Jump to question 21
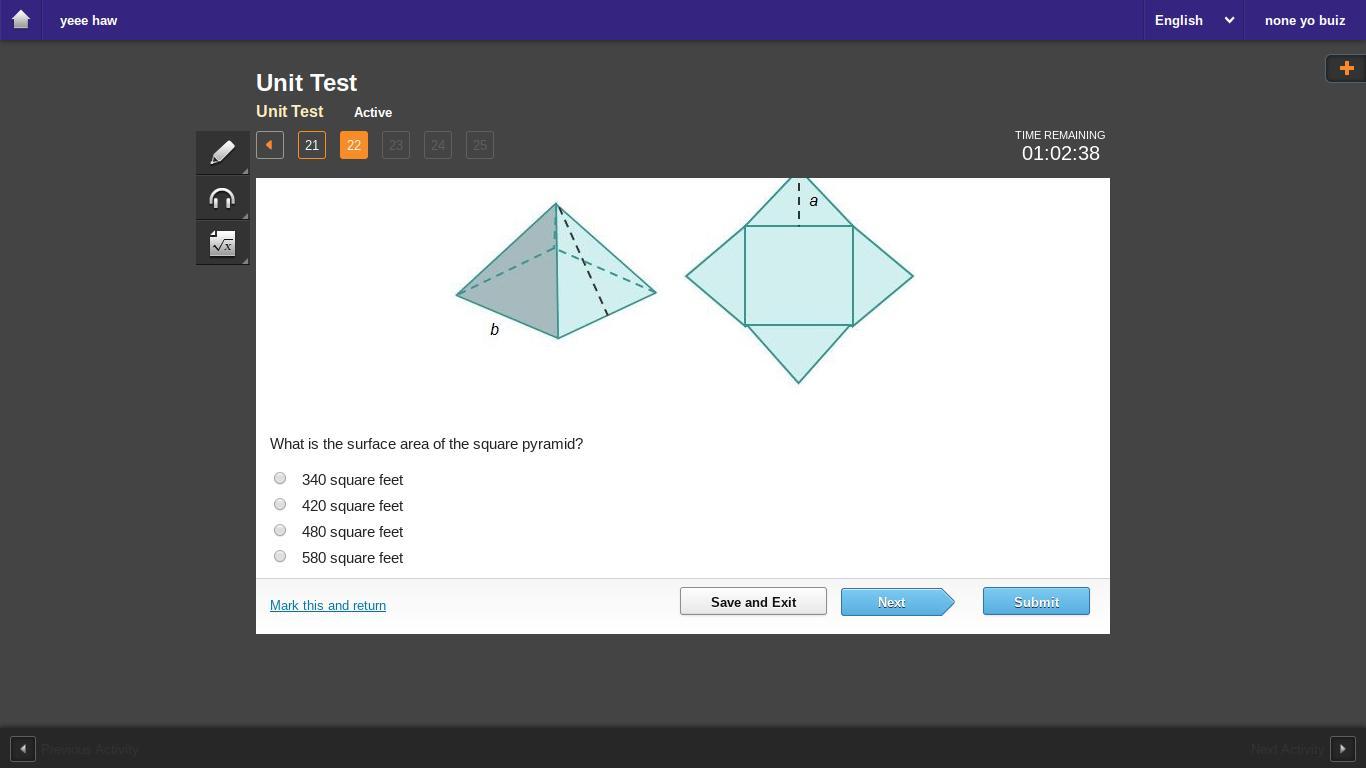Screen dimensions: 1366x768 click(312, 145)
